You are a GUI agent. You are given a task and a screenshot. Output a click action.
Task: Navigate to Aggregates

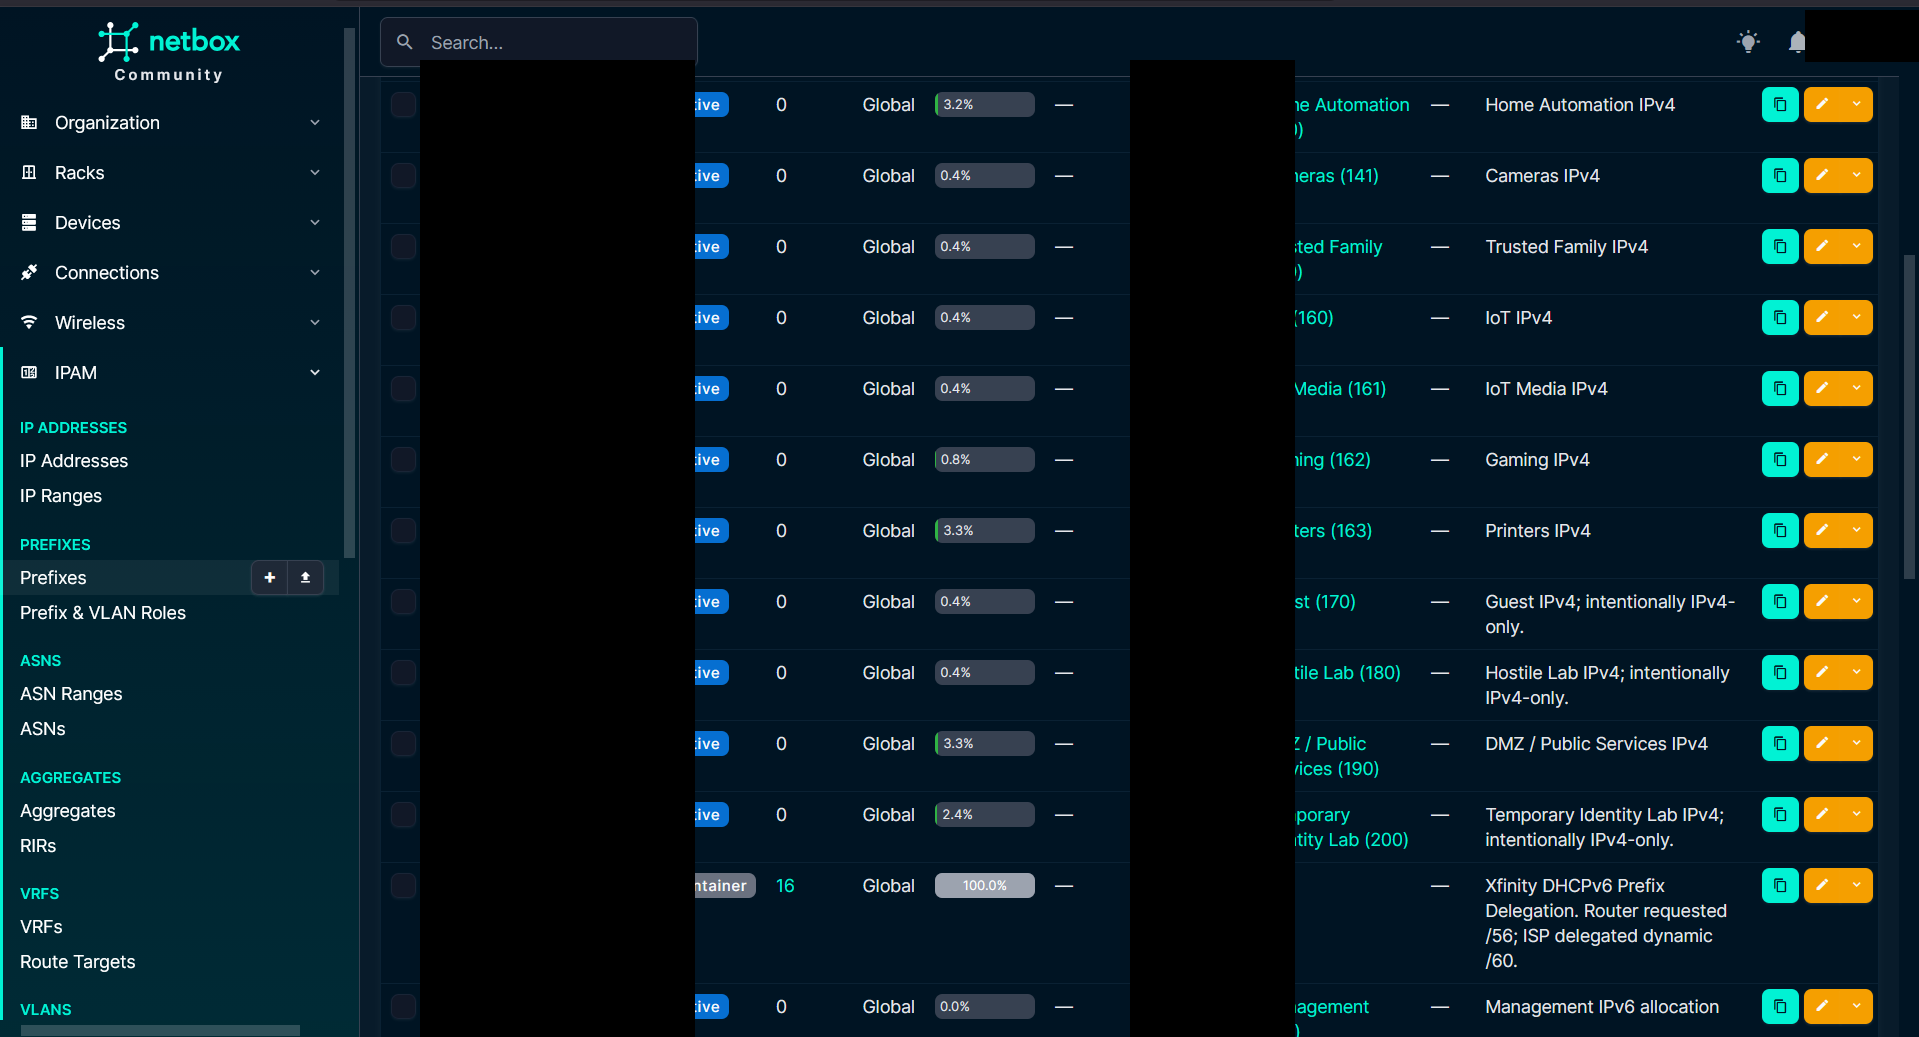tap(68, 811)
